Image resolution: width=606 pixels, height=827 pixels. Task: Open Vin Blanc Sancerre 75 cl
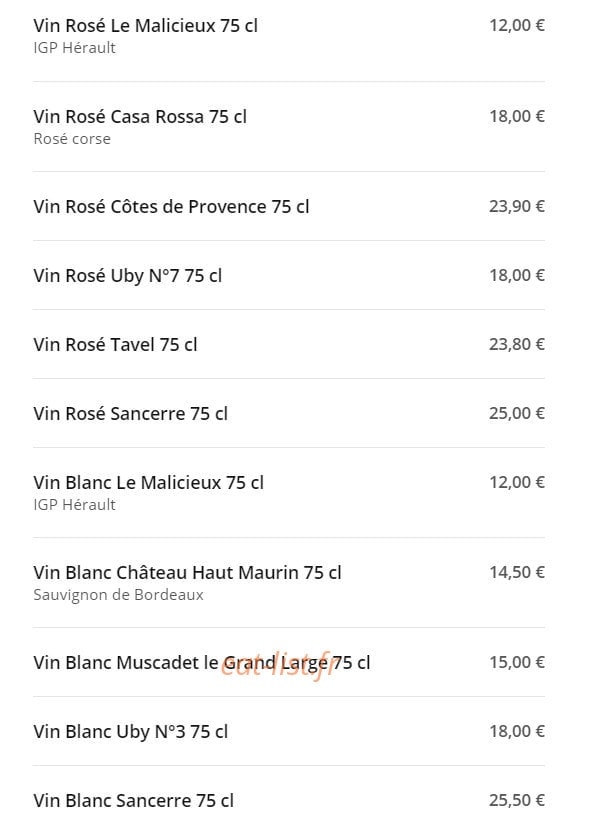click(x=133, y=801)
